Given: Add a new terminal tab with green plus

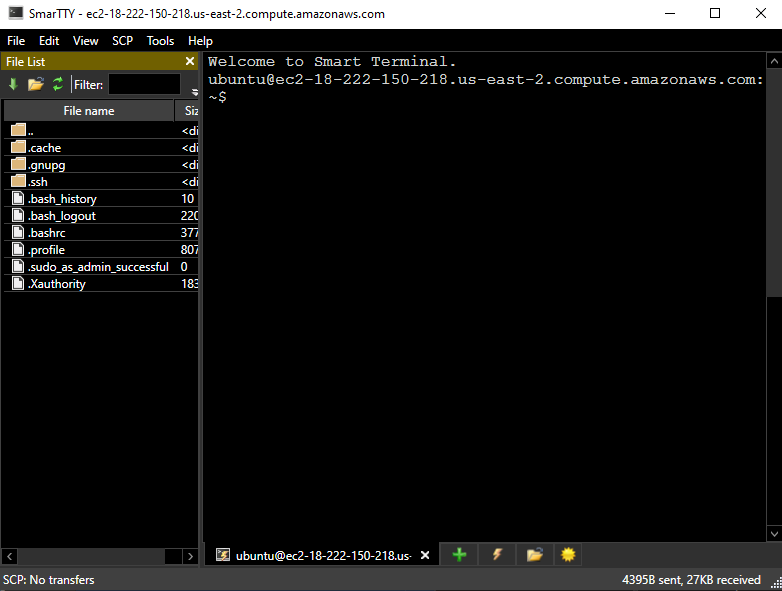Looking at the screenshot, I should [459, 555].
